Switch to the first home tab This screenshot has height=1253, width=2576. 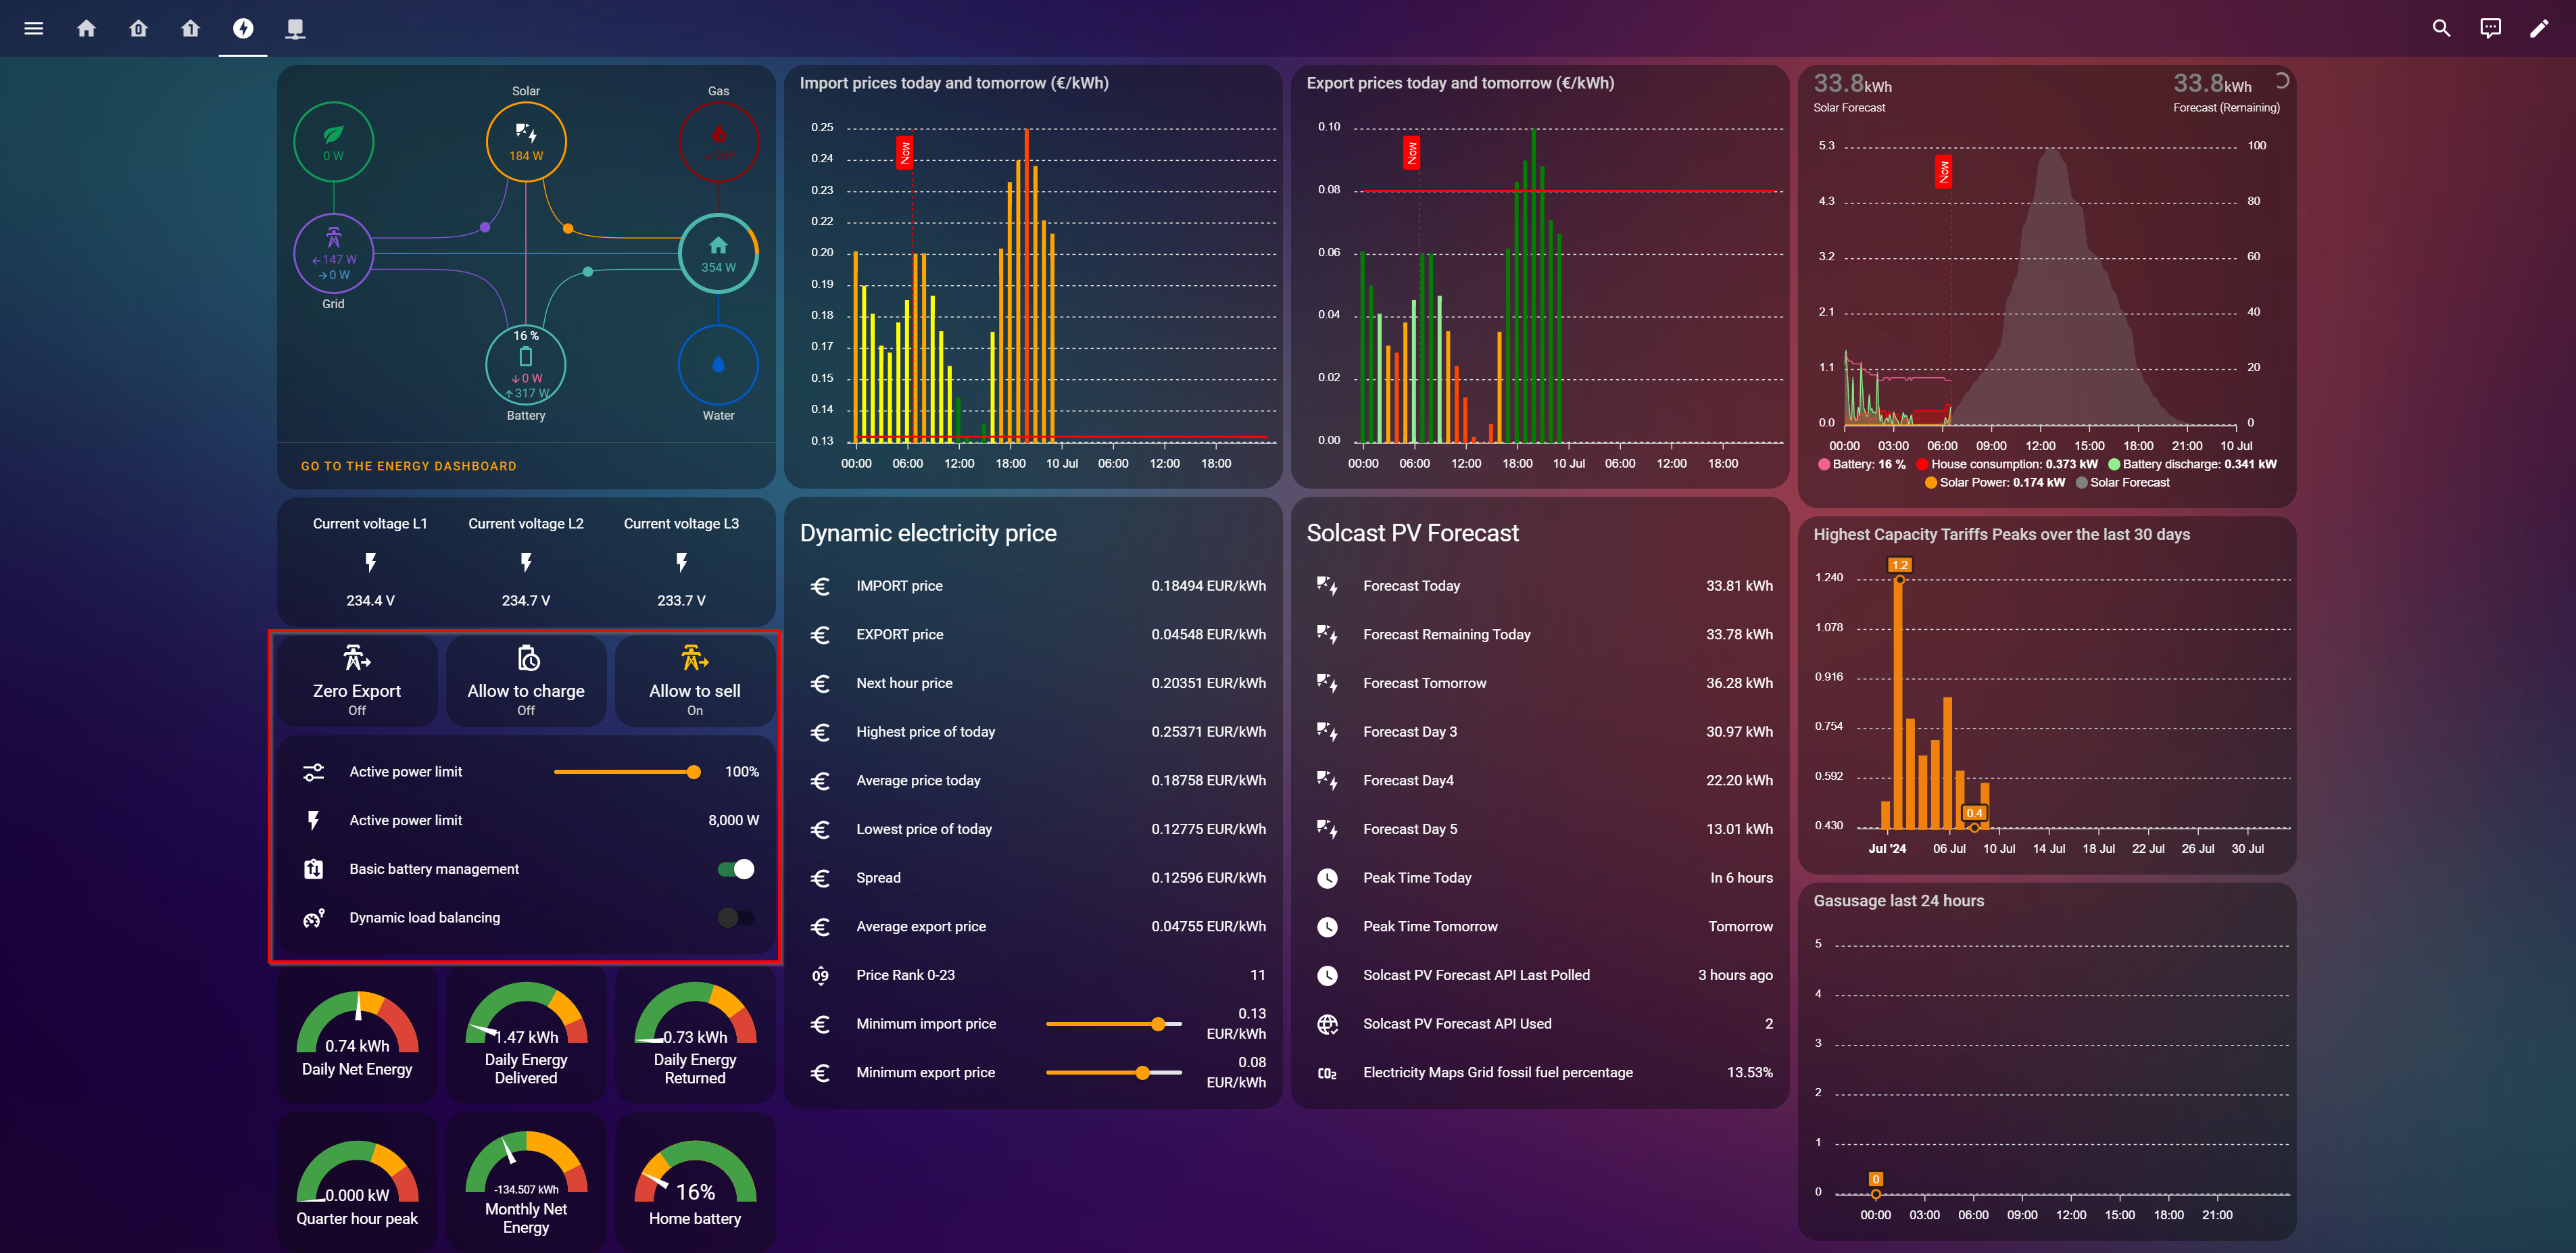[87, 28]
